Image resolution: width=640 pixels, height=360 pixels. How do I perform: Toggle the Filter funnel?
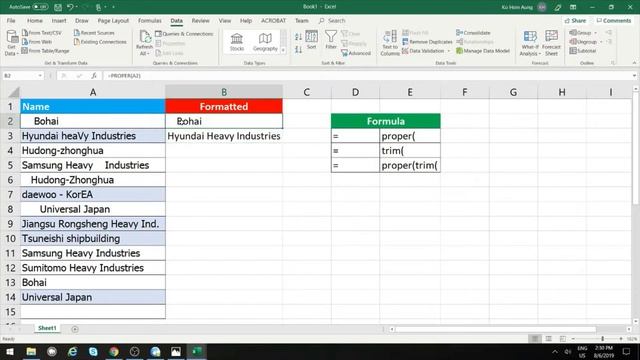coord(331,40)
